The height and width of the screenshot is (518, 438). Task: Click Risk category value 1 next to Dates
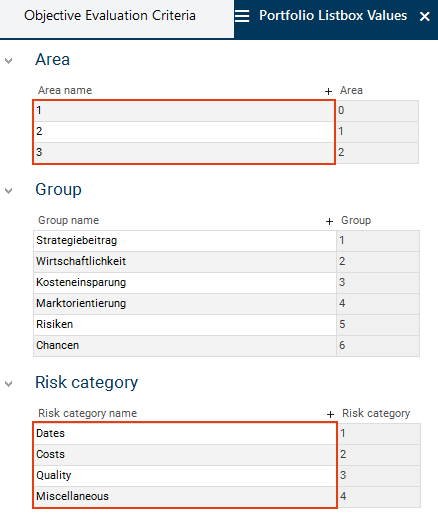point(379,434)
